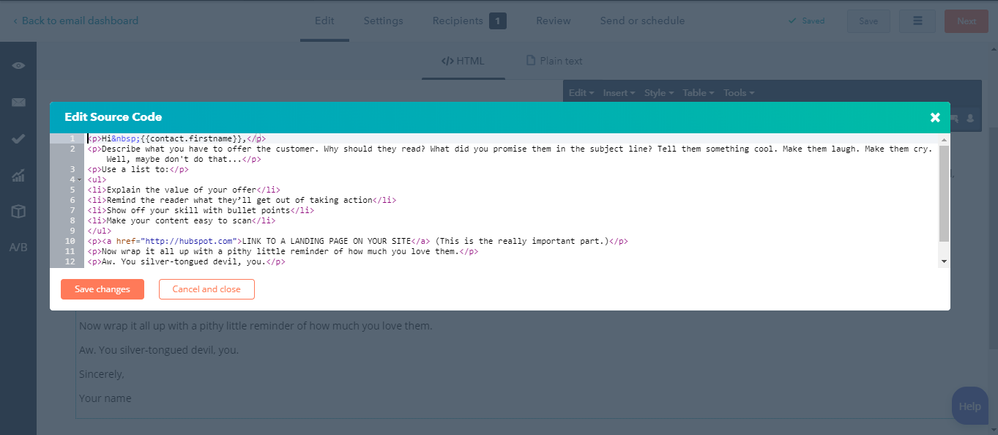Click the hubspot.com href code line
Viewport: 998px width, 435px height.
(358, 241)
